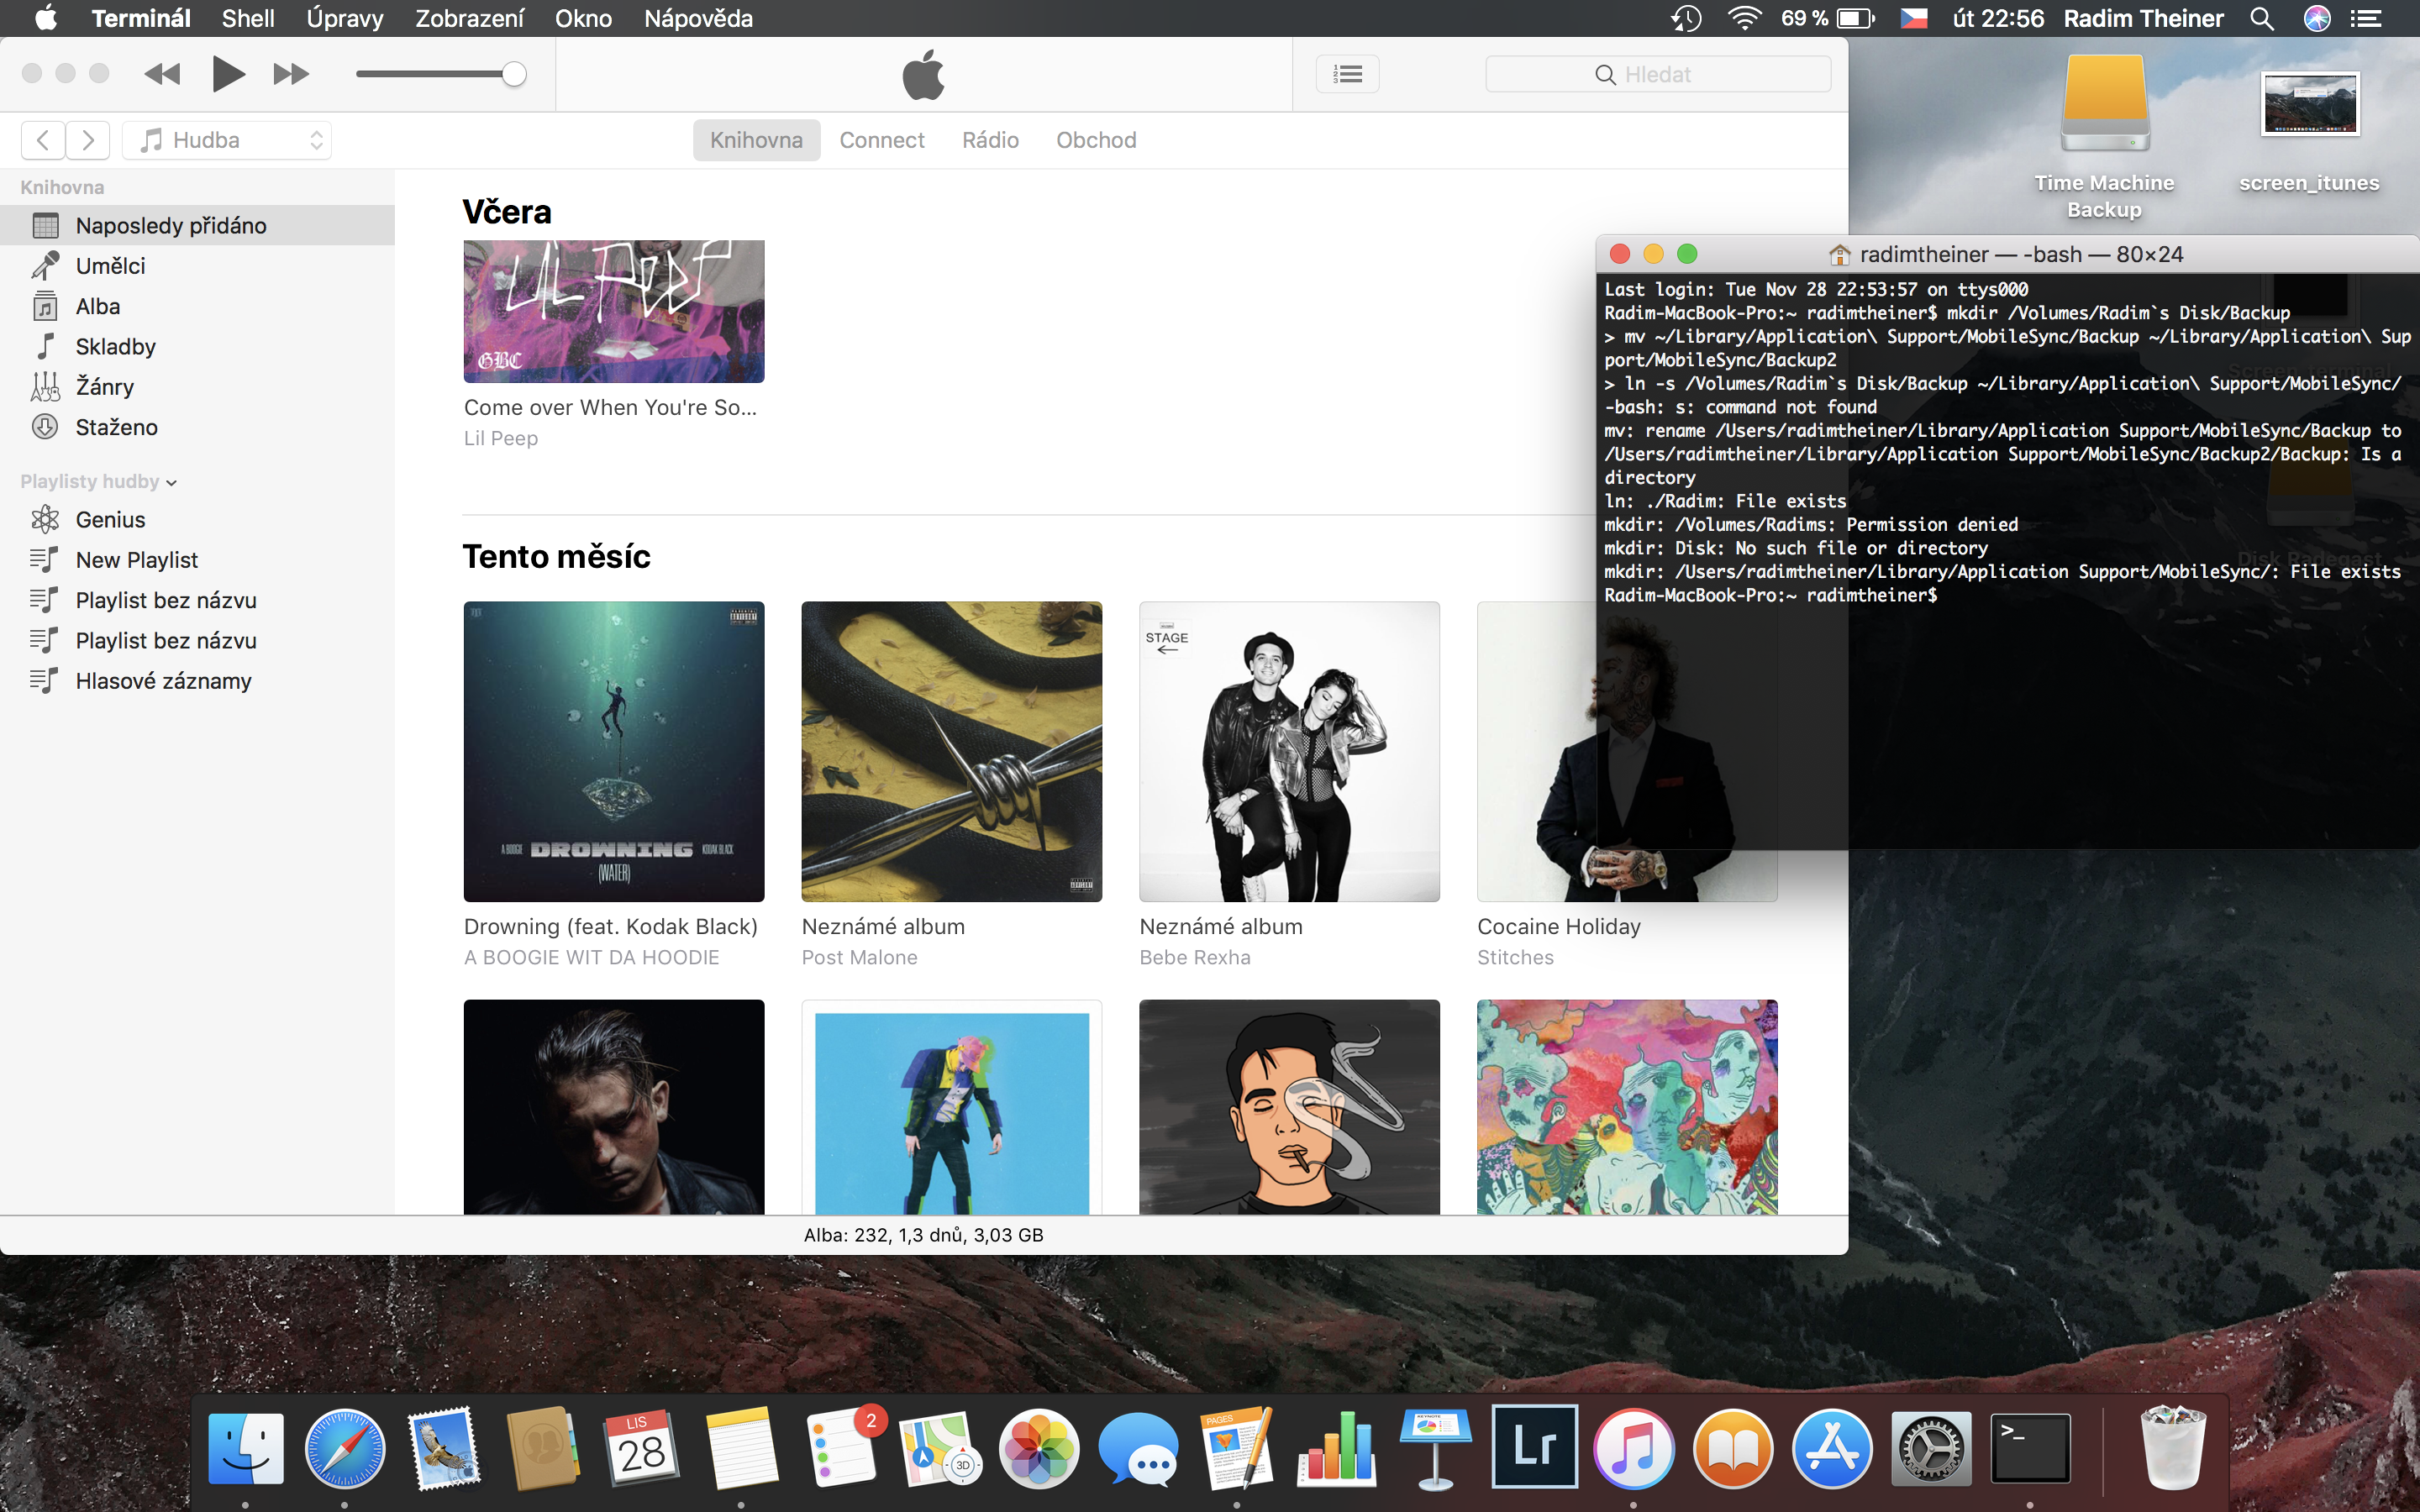Open the Hudba media type dropdown
This screenshot has width=2420, height=1512.
[228, 140]
